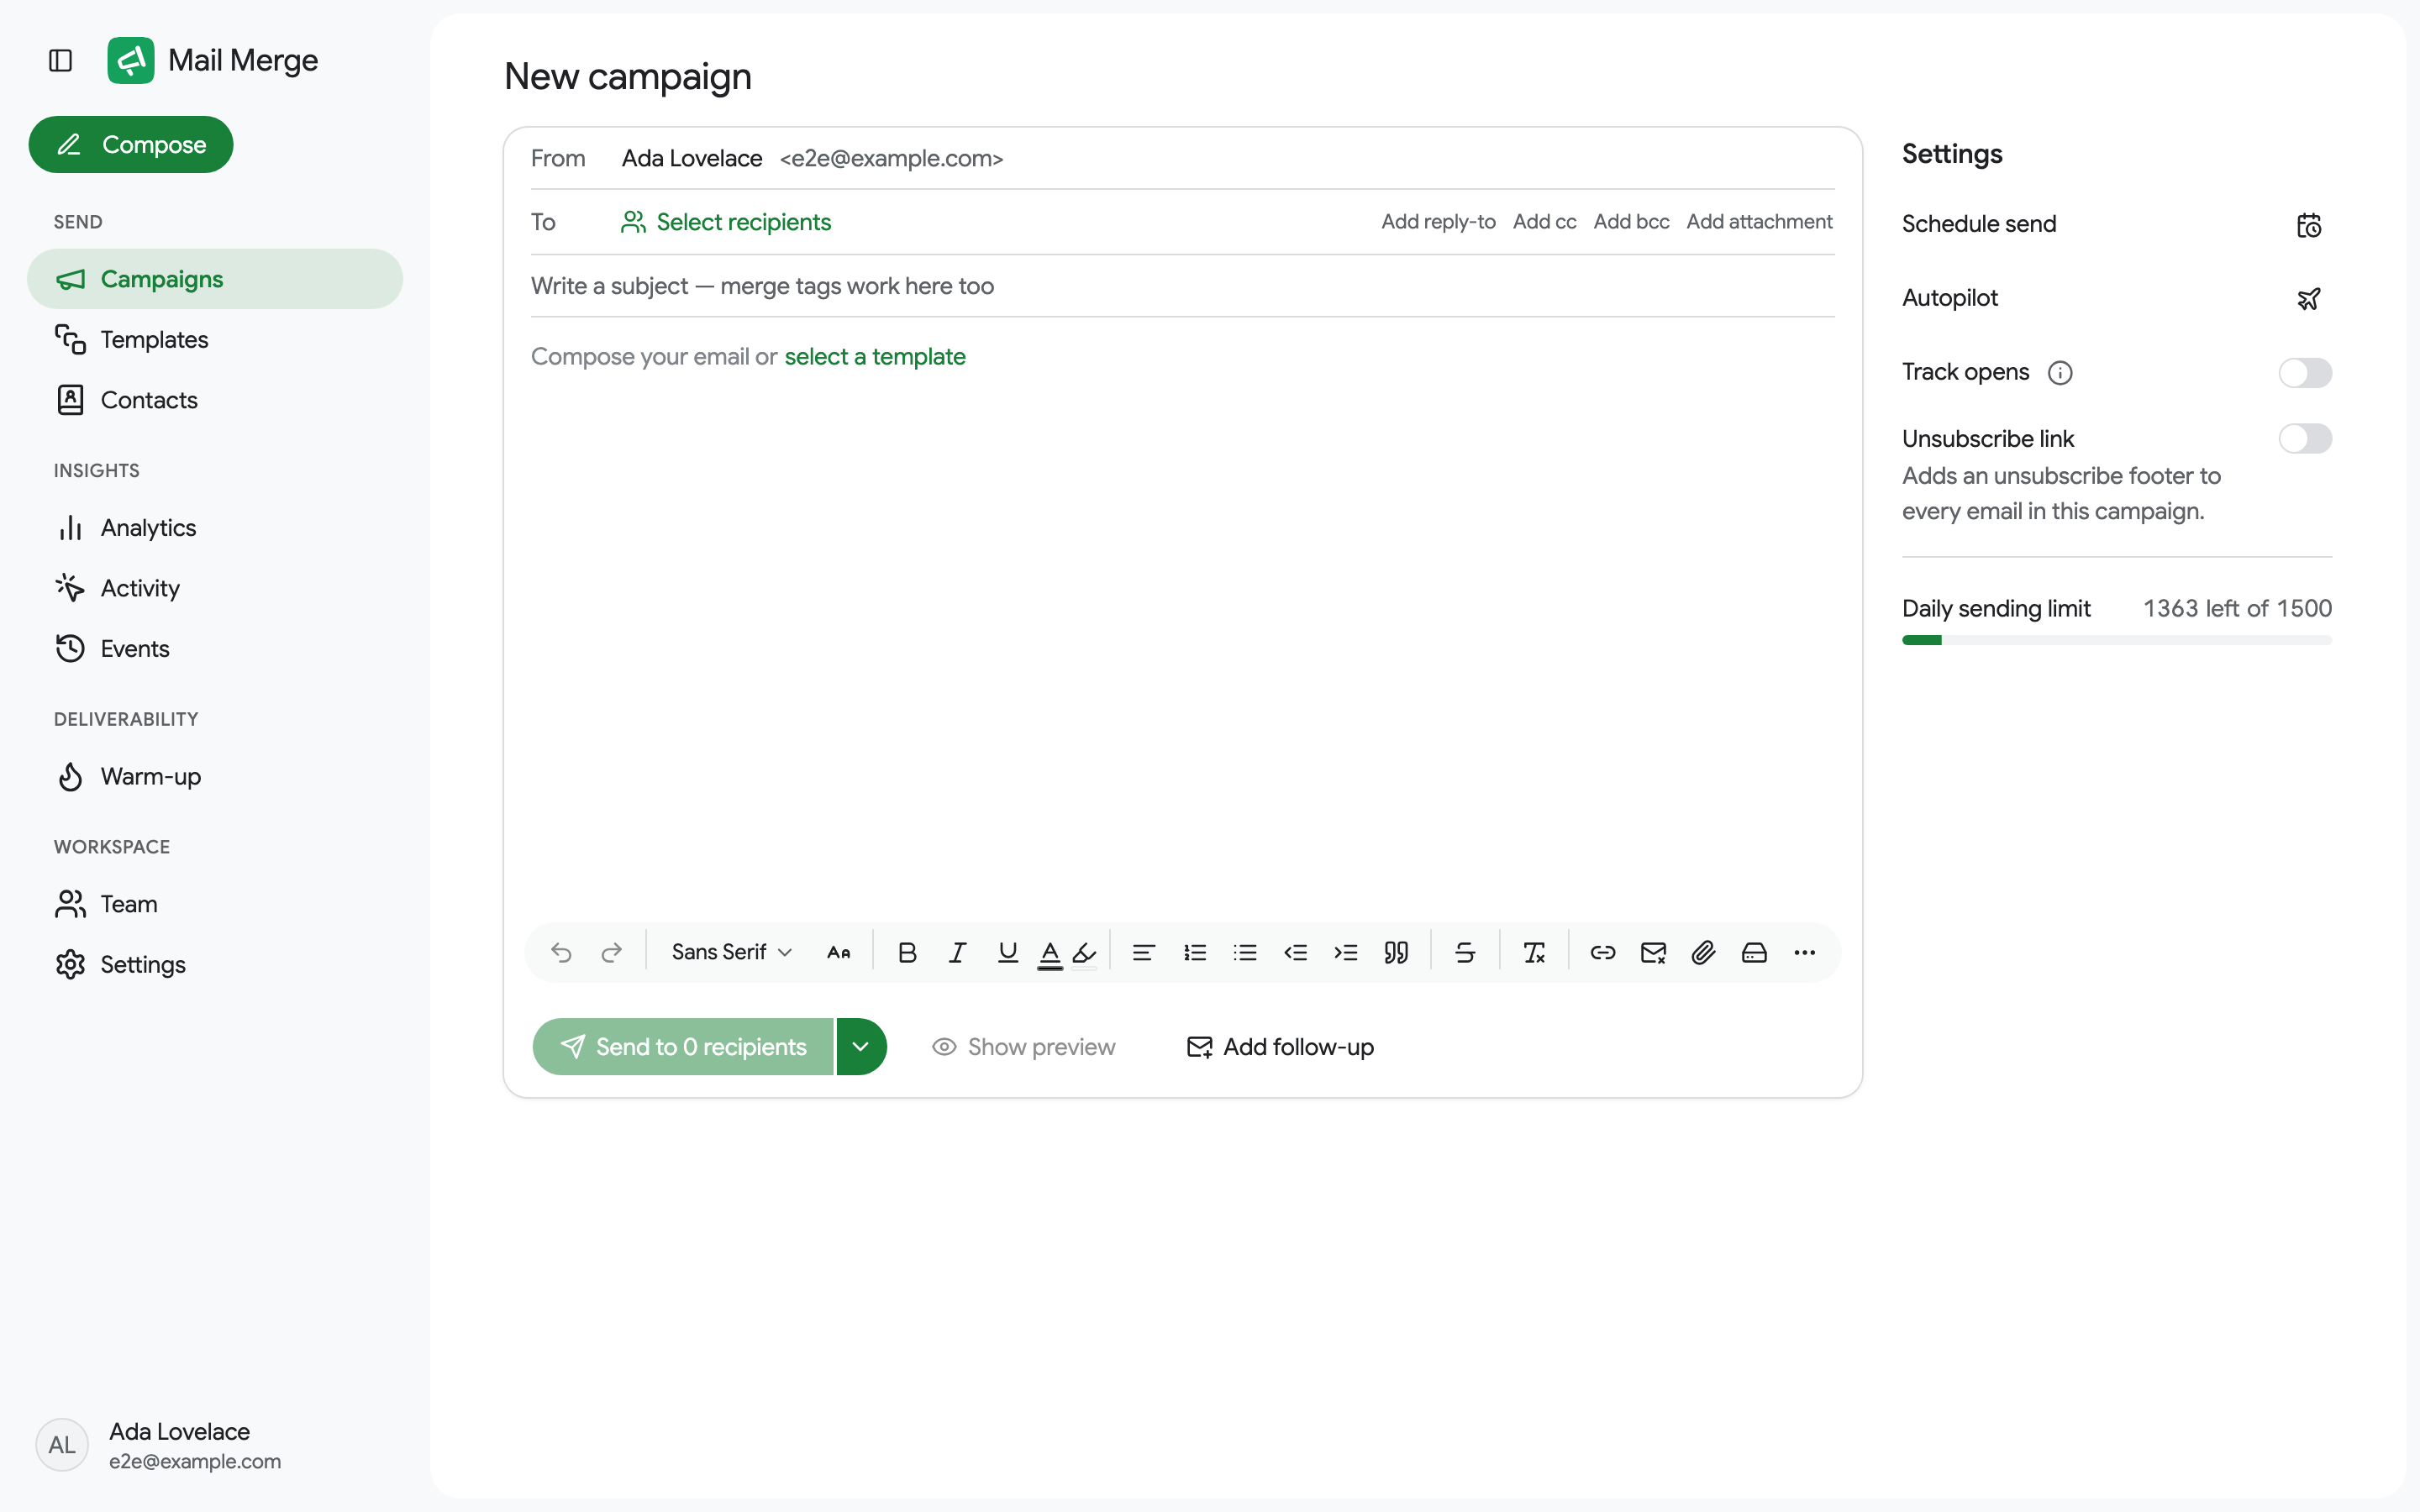Decrease the indent level
Screen dimensions: 2420x1512
[1296, 953]
